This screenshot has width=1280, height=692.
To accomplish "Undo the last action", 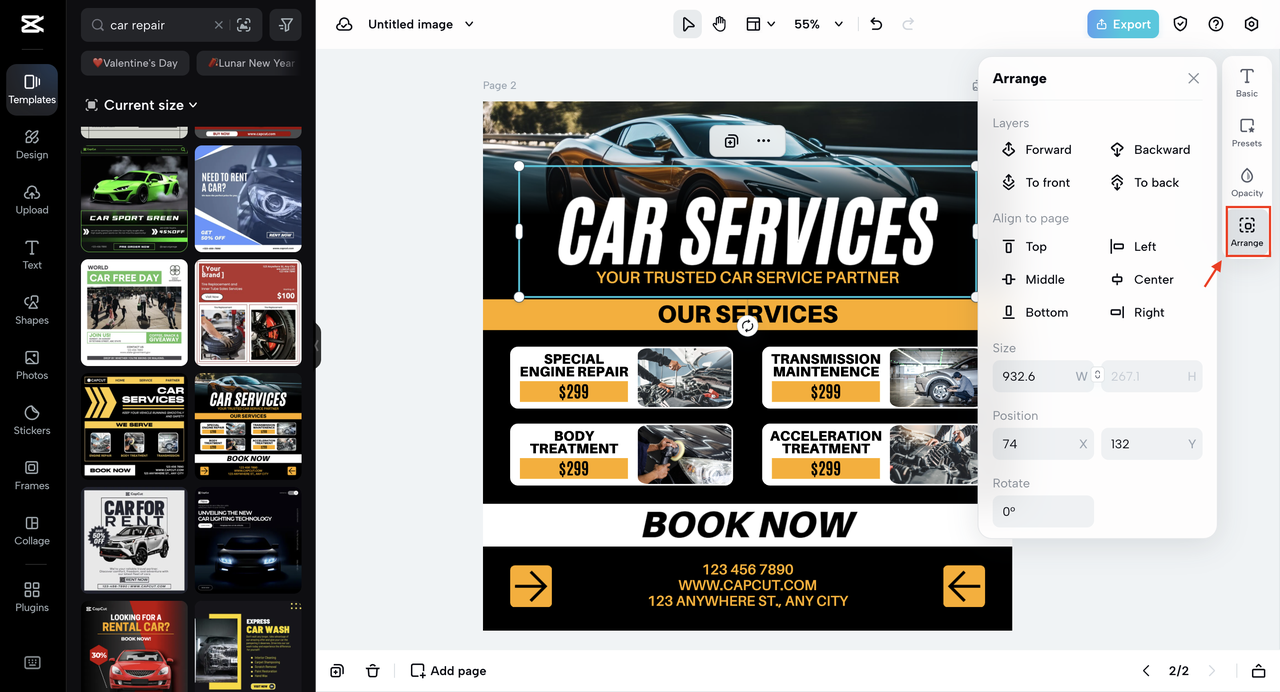I will pos(876,24).
